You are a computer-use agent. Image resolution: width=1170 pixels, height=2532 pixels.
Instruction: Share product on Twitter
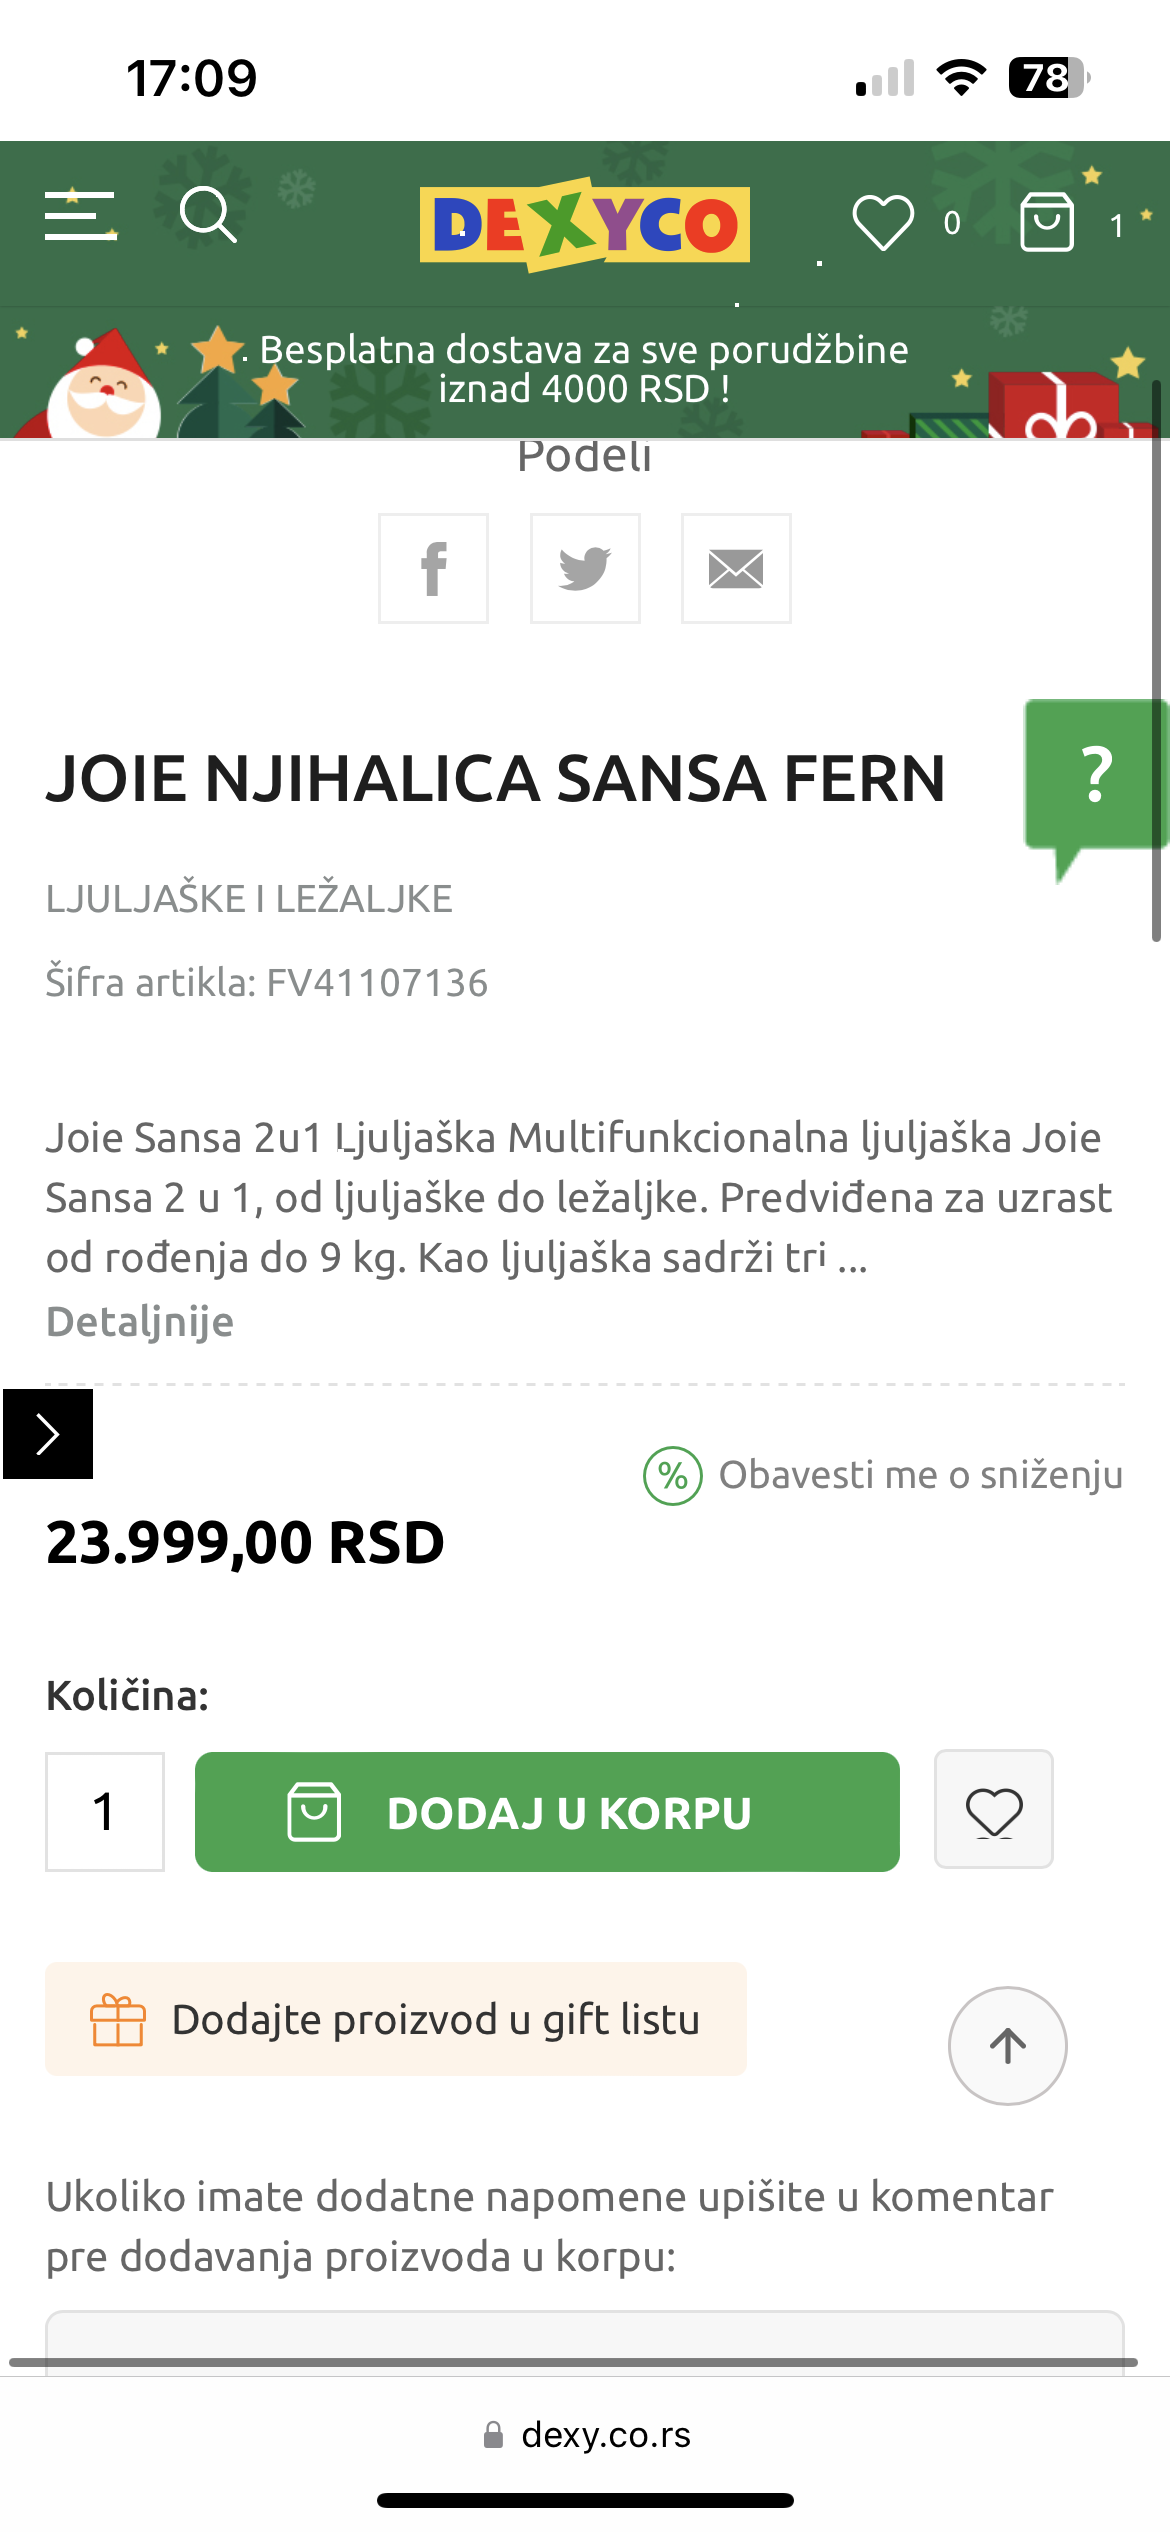click(x=585, y=569)
